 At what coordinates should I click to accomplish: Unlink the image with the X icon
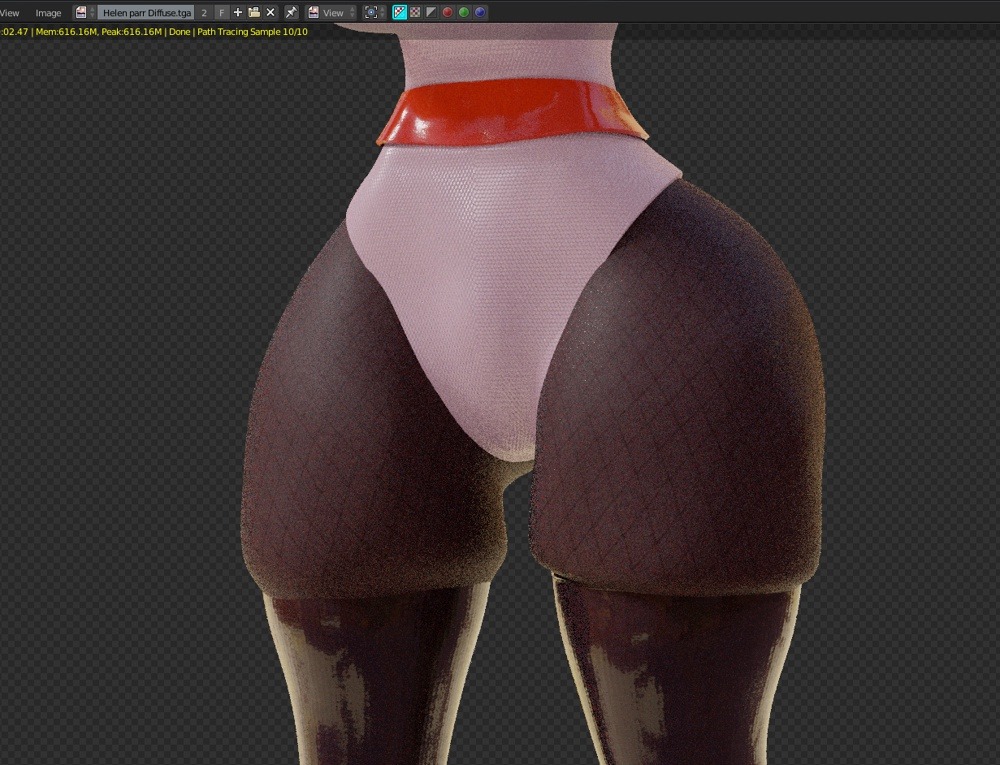tap(270, 12)
